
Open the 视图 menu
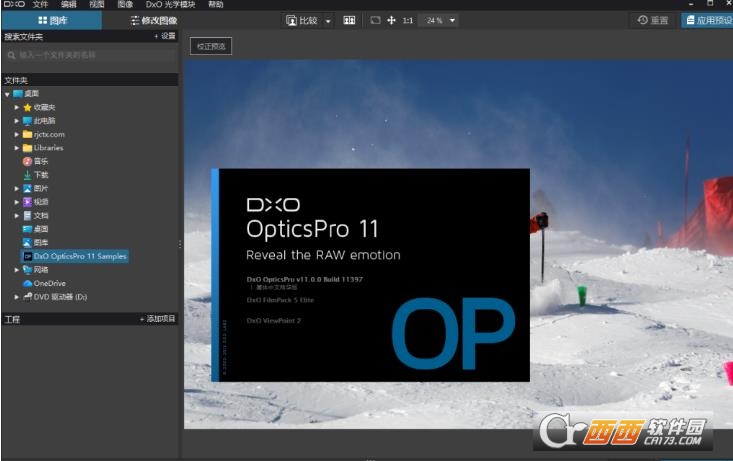pos(96,4)
